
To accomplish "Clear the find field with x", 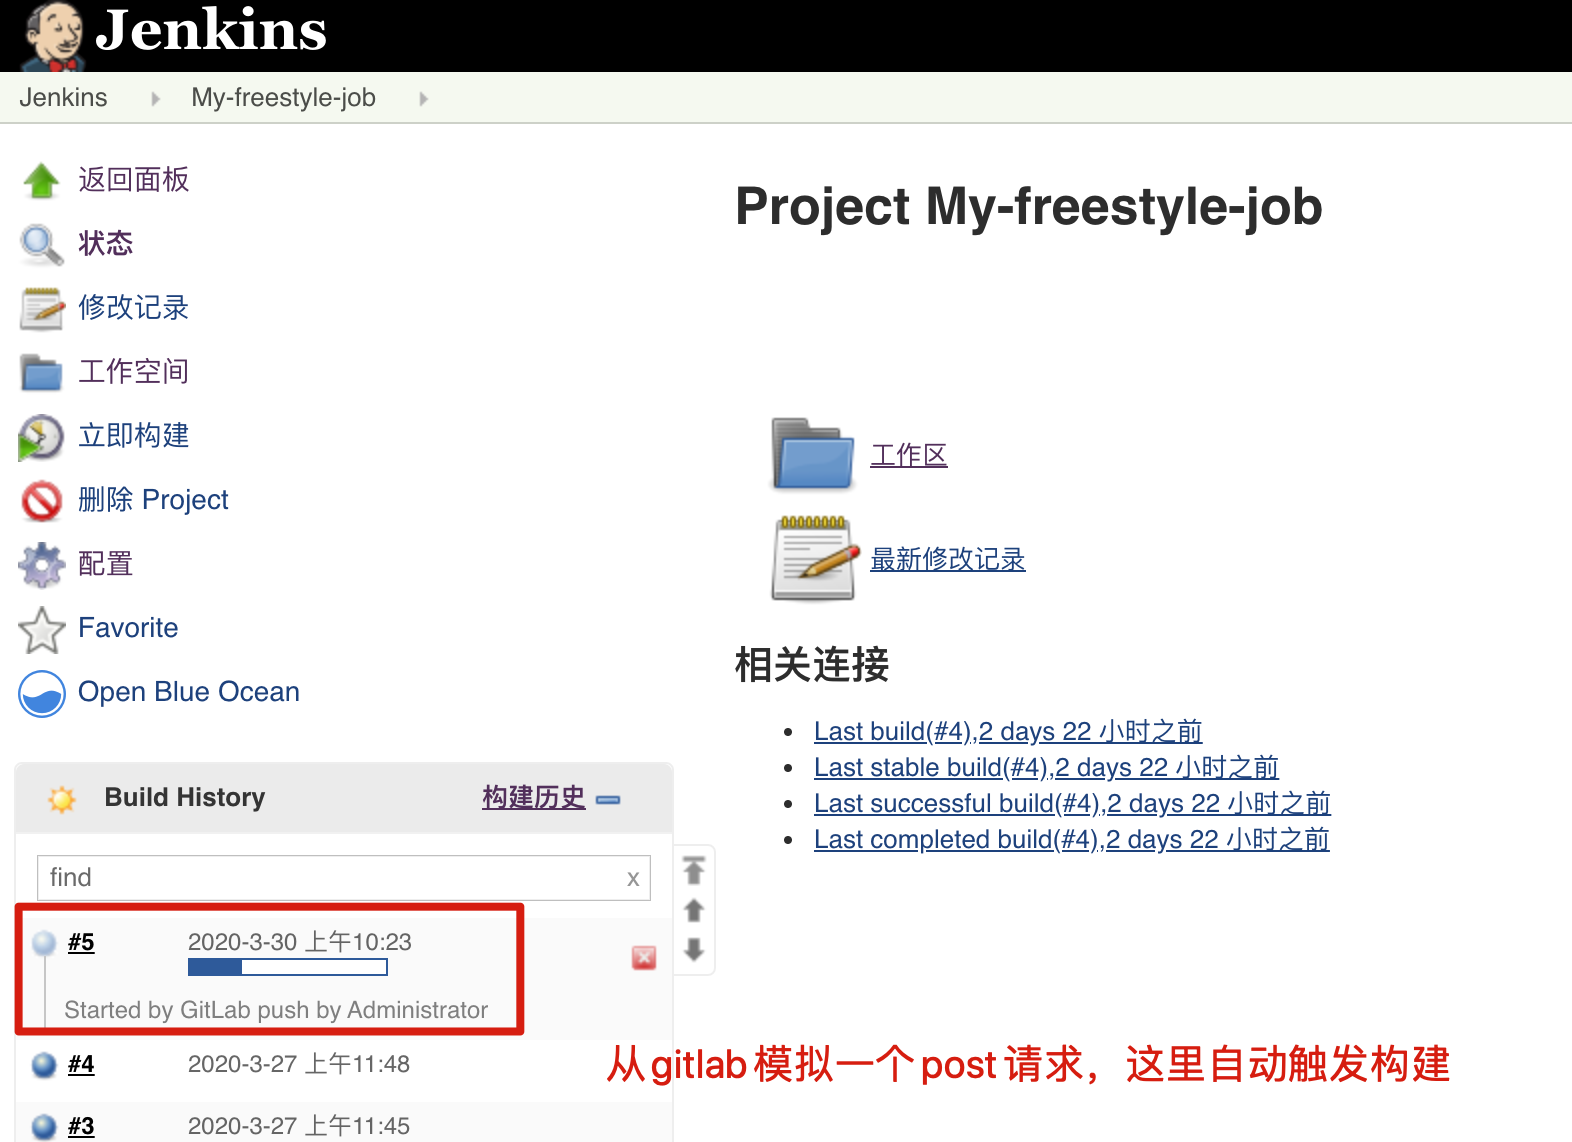I will pos(633,879).
